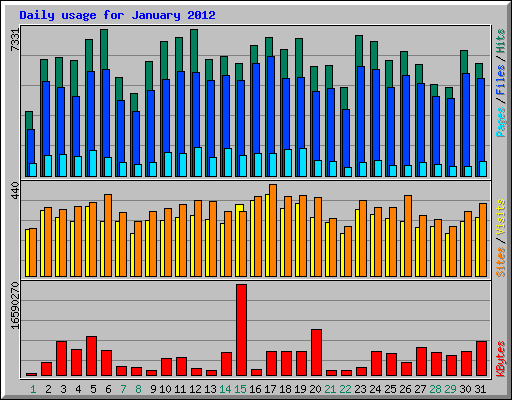Click the orange visits bar for day 26
The height and width of the screenshot is (400, 512).
[x=408, y=236]
